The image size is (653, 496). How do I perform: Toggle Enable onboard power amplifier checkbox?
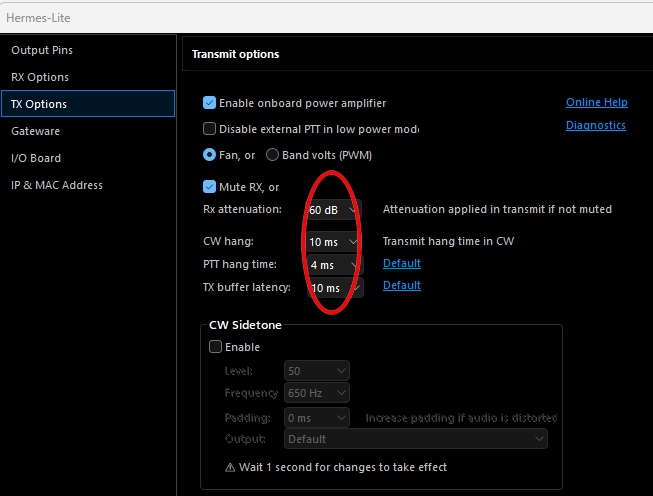point(210,103)
